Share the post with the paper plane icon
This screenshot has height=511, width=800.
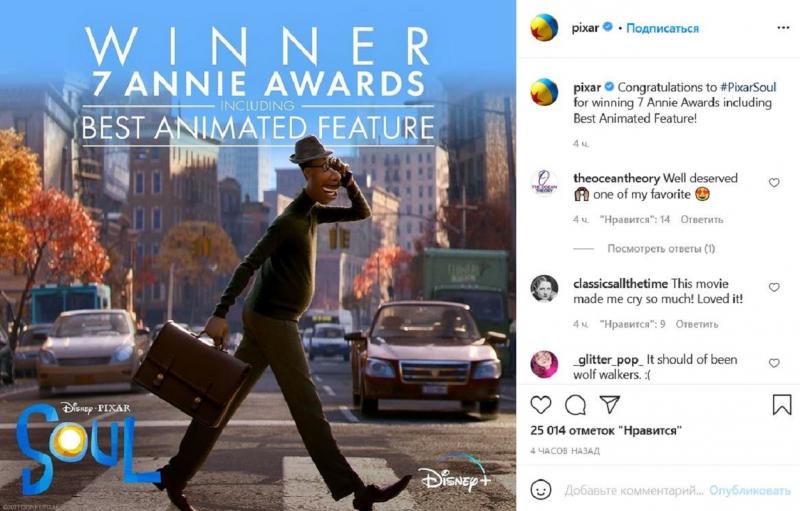610,404
